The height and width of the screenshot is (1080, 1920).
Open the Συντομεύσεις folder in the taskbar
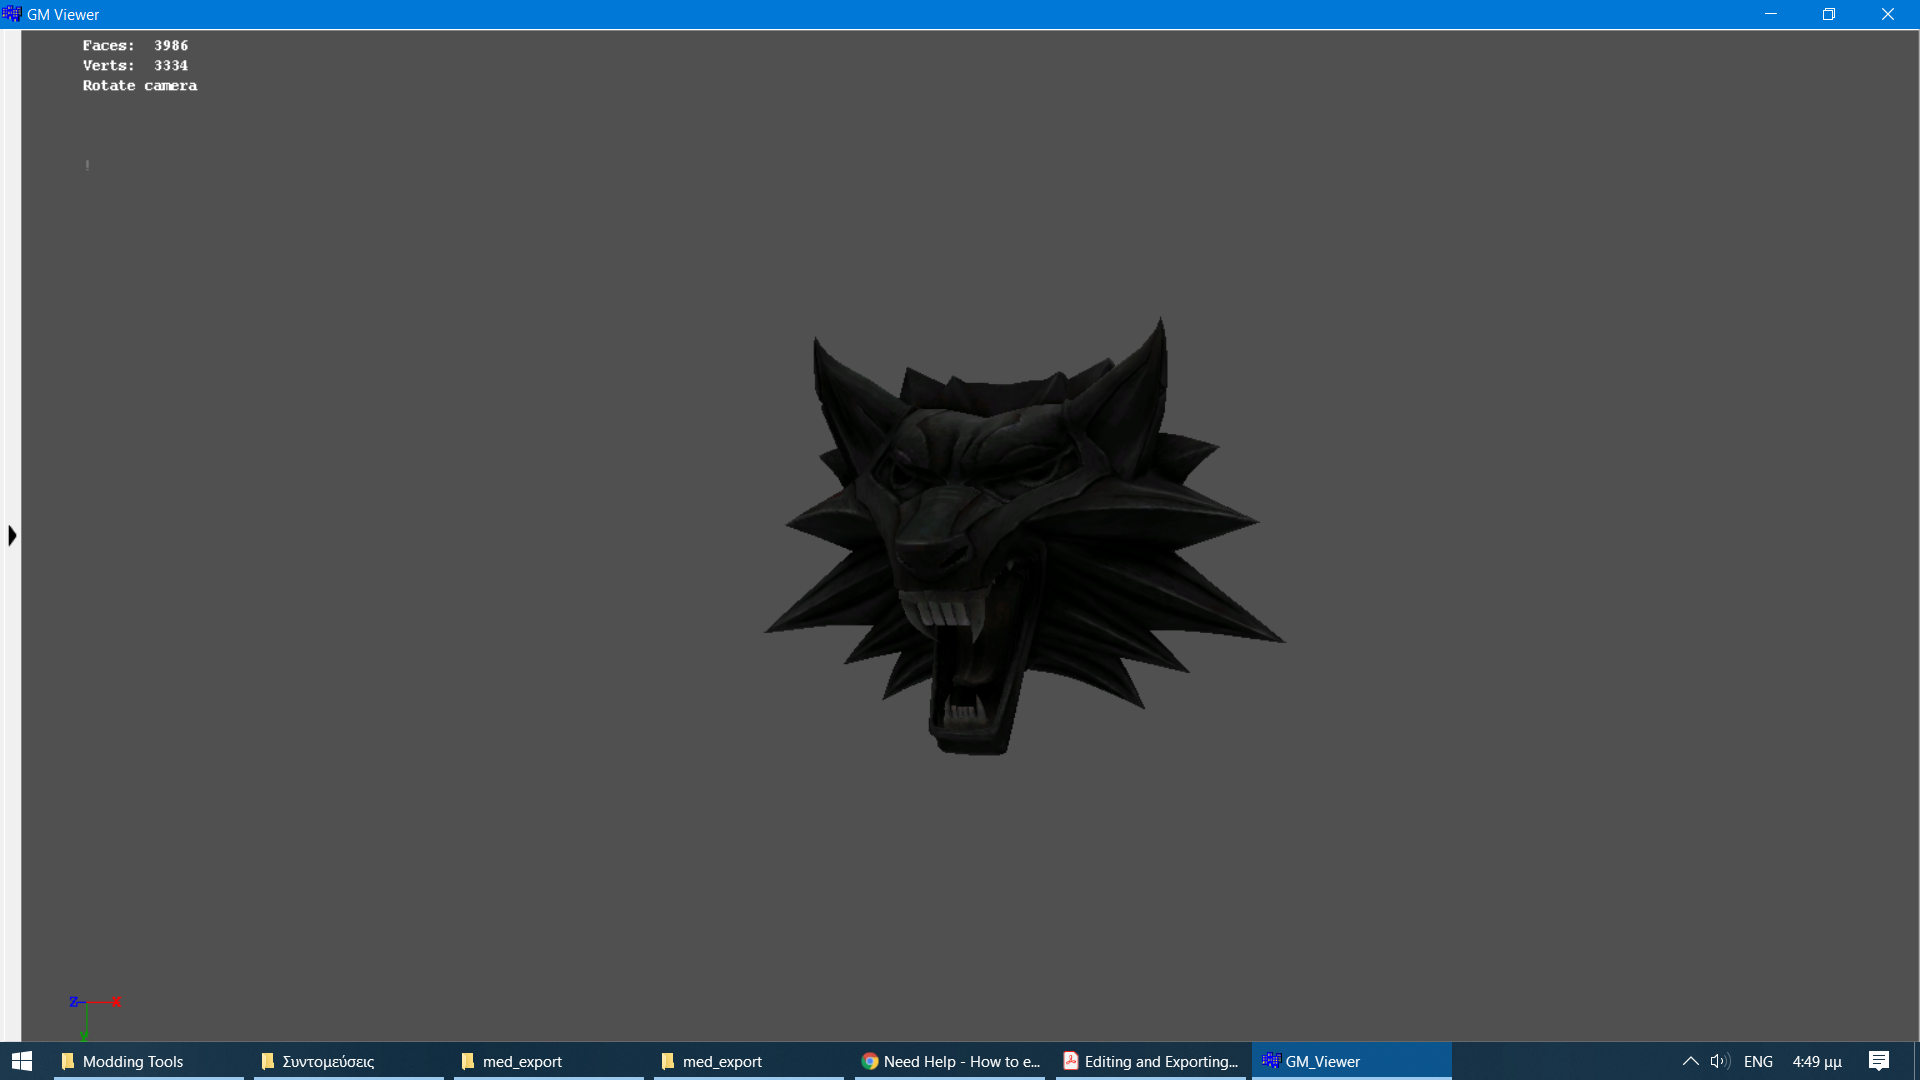(348, 1061)
